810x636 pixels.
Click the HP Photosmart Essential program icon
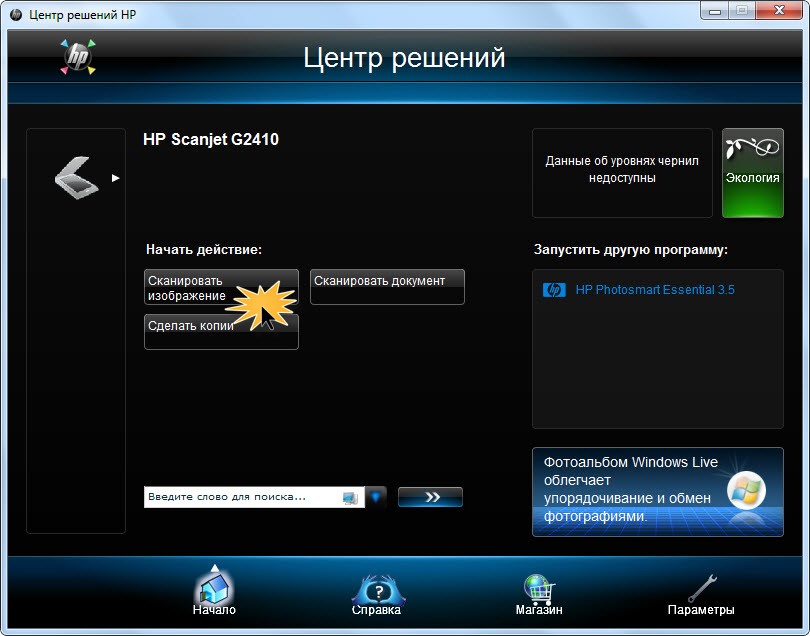(x=554, y=290)
